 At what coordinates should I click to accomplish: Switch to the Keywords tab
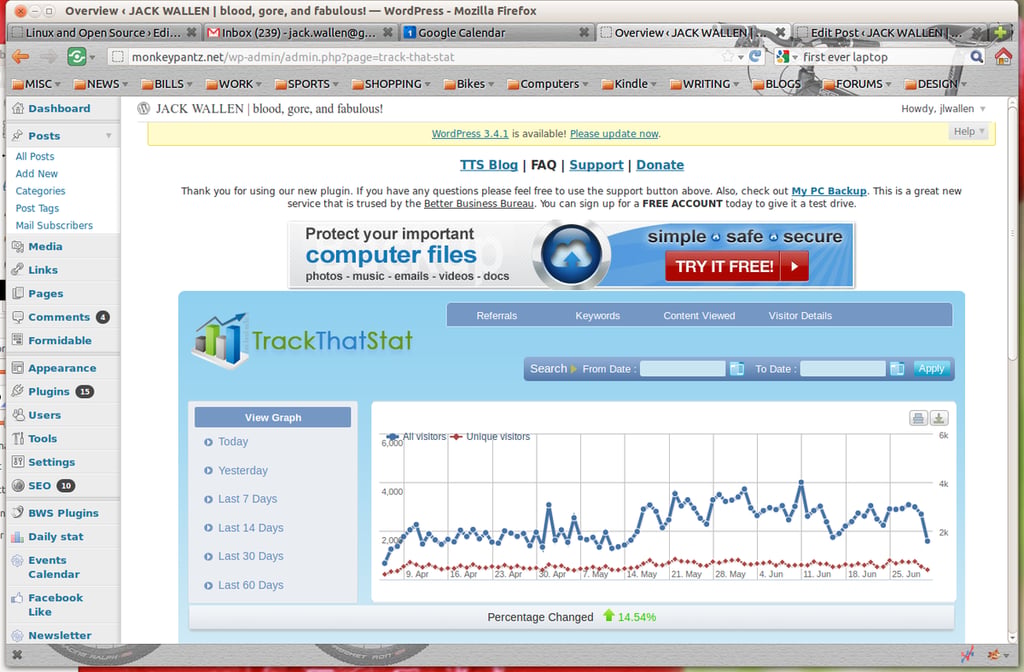tap(598, 315)
